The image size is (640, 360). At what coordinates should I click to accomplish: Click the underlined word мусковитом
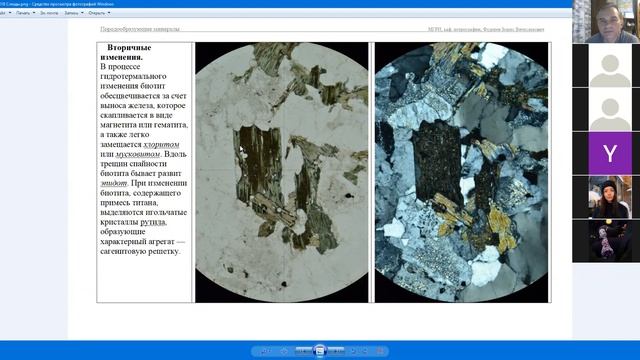138,154
